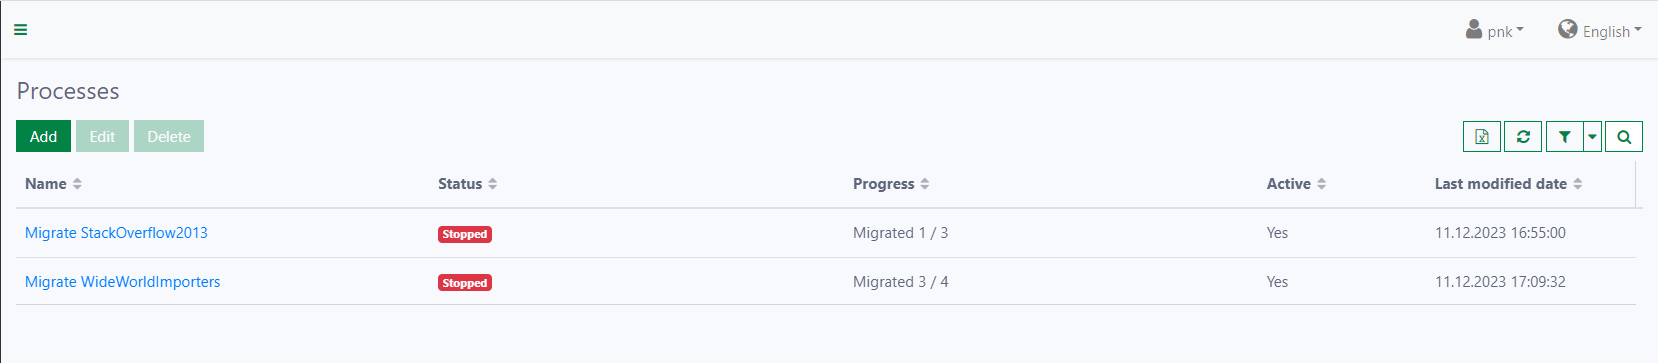Refresh the processes table
Image resolution: width=1658 pixels, height=363 pixels.
(1523, 136)
